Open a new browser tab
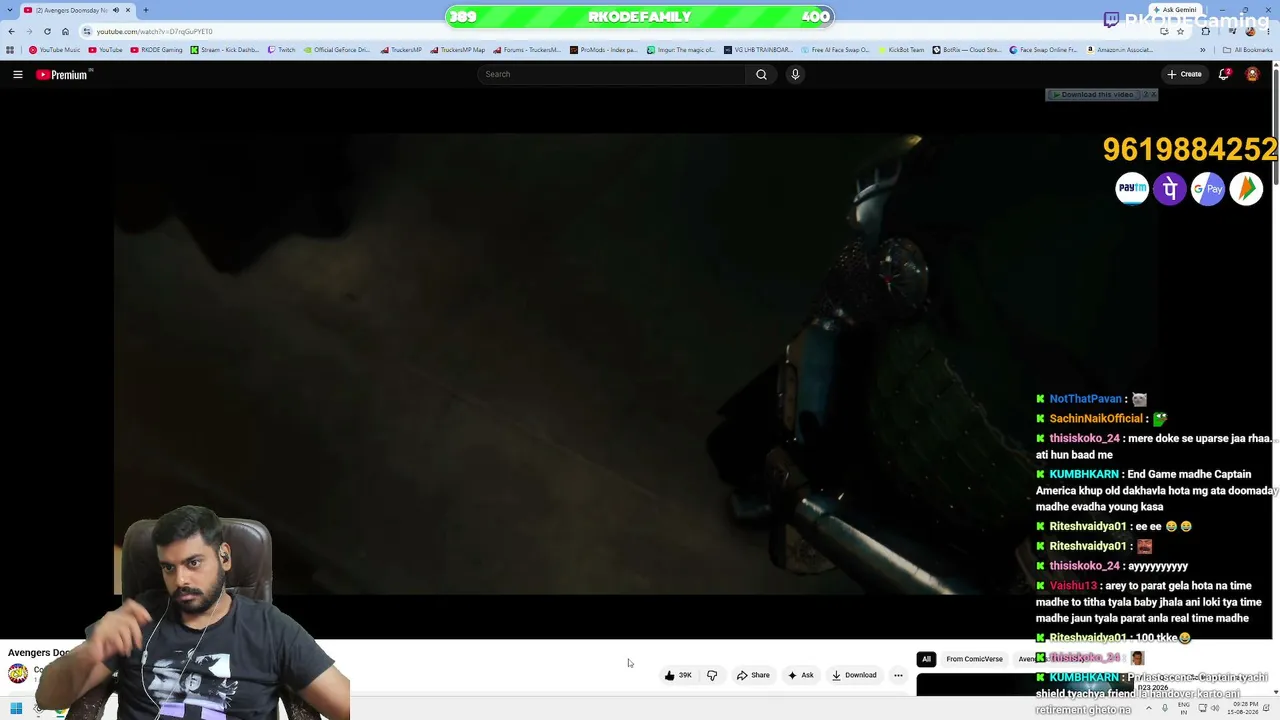Viewport: 1280px width, 720px height. point(146,10)
